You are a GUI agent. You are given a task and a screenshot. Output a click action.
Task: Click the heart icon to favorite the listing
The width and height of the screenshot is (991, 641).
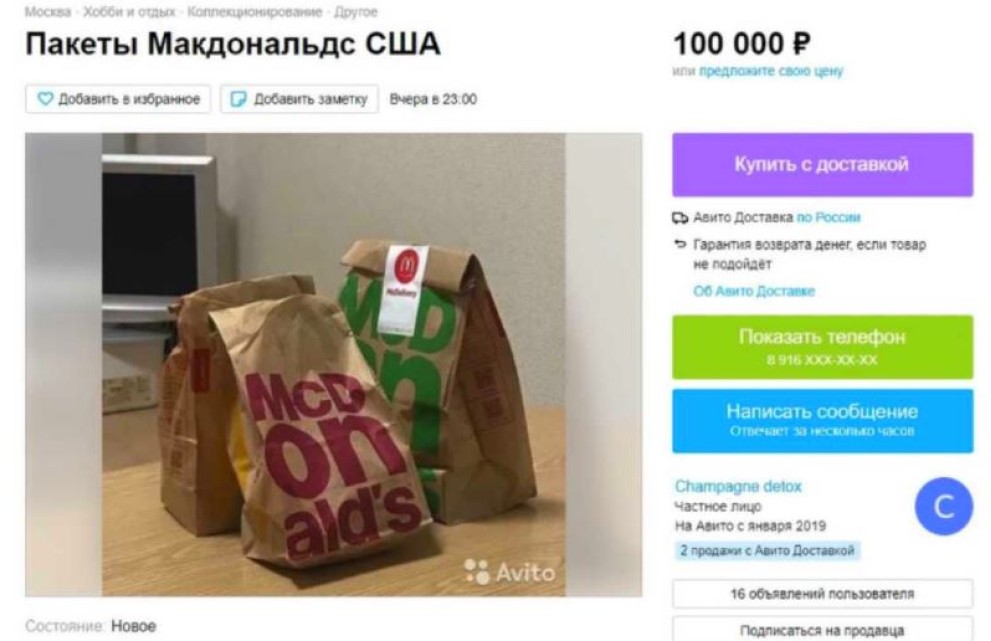point(45,99)
